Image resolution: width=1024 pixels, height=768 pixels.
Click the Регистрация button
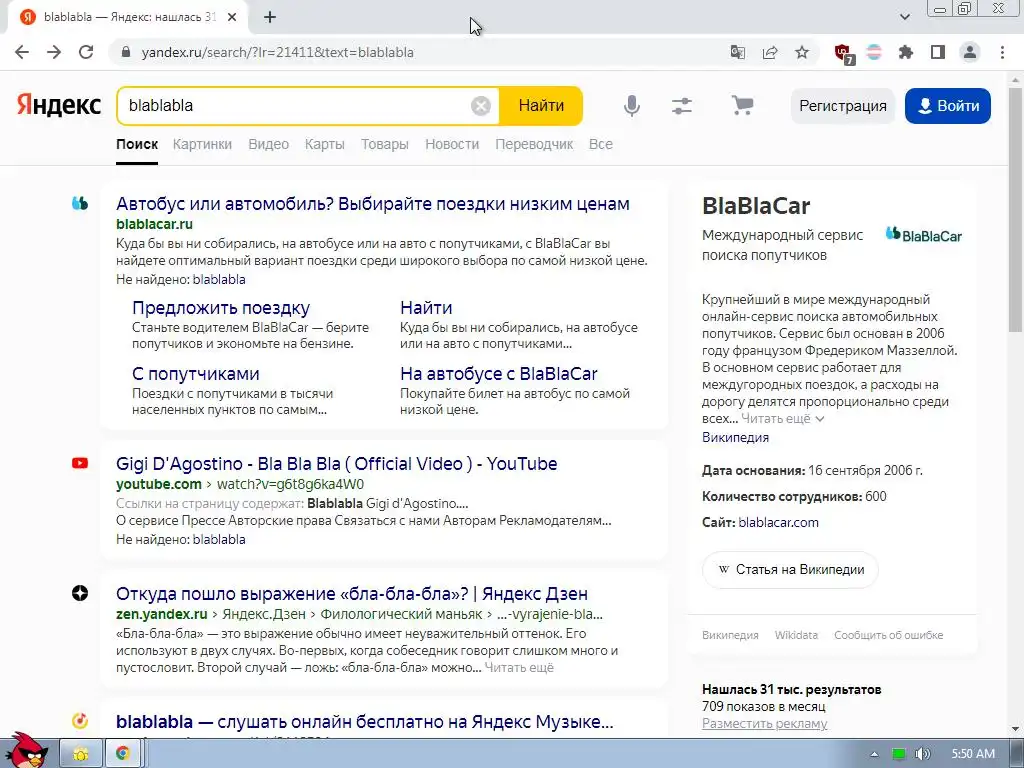(843, 106)
